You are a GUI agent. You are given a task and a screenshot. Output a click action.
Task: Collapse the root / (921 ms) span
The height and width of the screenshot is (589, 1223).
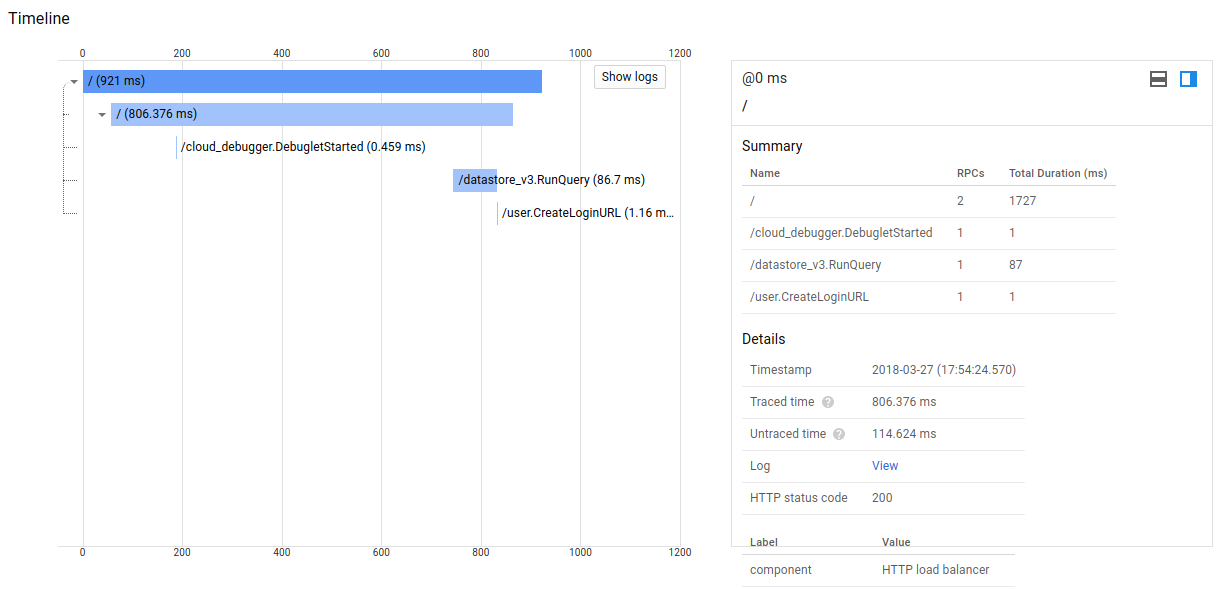[x=74, y=82]
